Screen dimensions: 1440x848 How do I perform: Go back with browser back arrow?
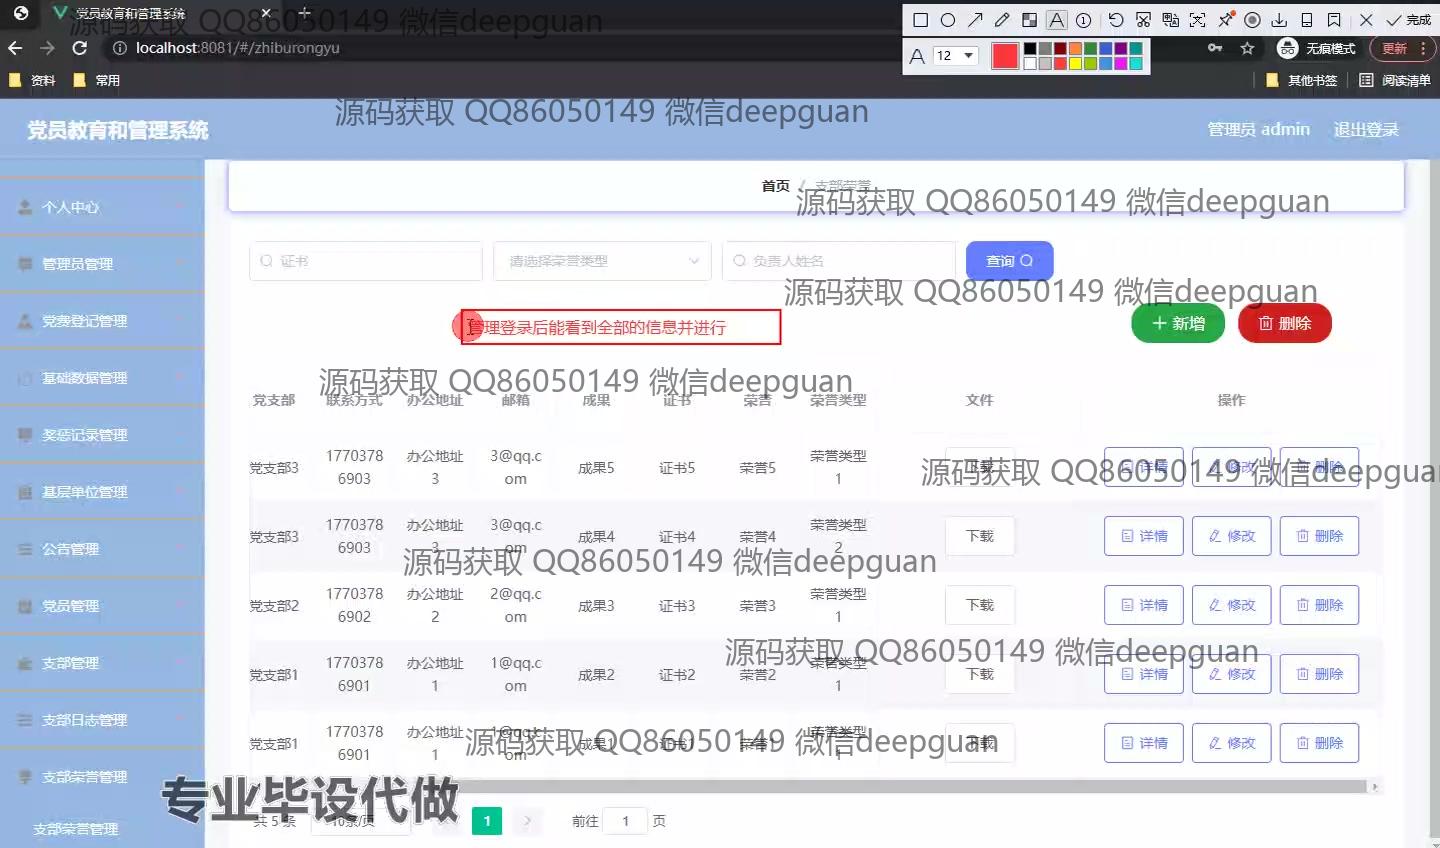click(x=15, y=48)
